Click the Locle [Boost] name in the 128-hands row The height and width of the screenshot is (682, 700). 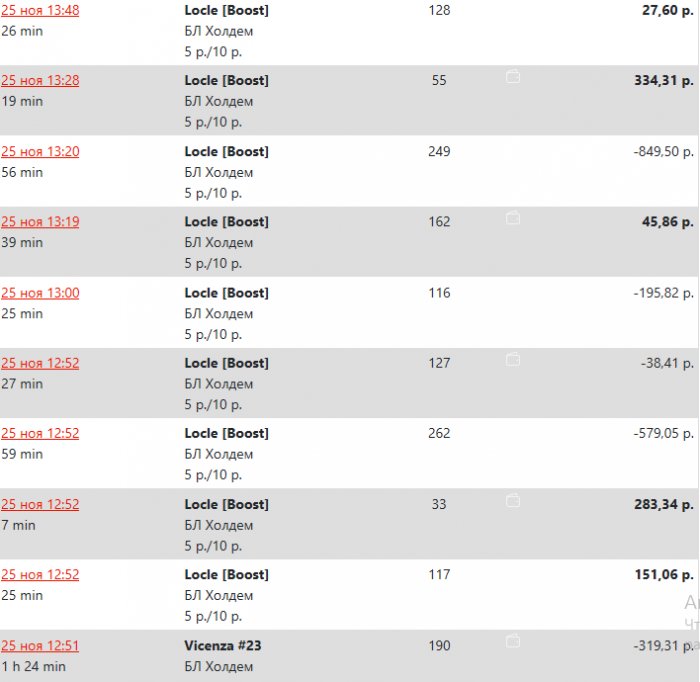(227, 10)
